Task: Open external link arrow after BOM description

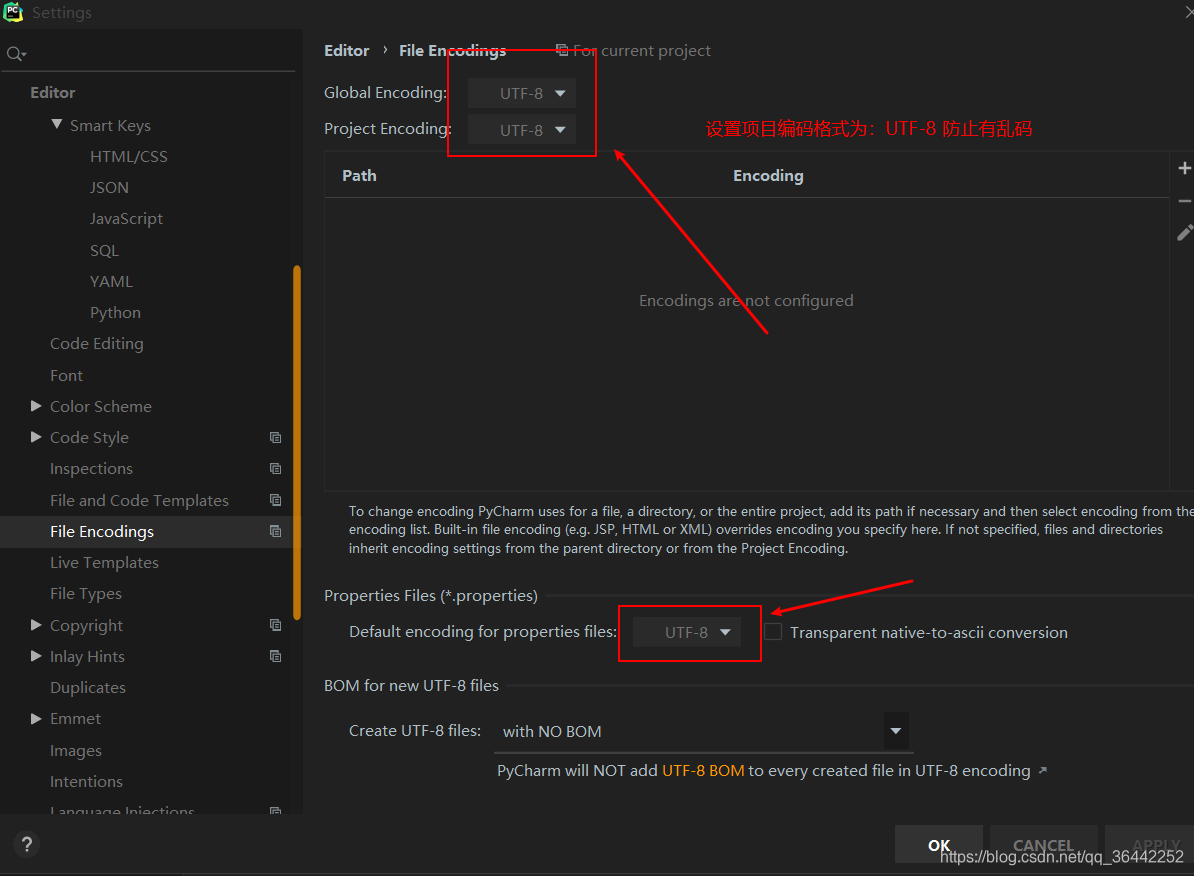Action: click(1043, 770)
